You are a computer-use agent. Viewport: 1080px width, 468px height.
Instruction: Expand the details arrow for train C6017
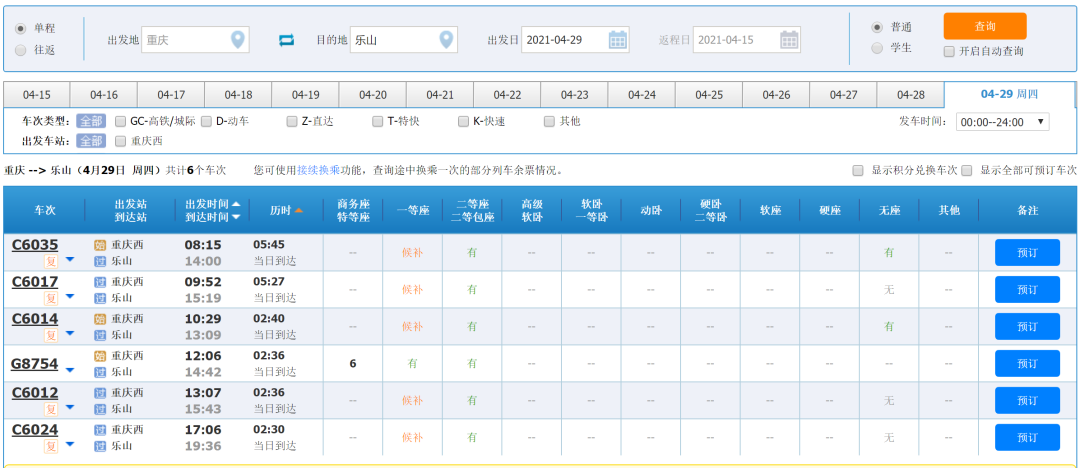click(x=70, y=297)
